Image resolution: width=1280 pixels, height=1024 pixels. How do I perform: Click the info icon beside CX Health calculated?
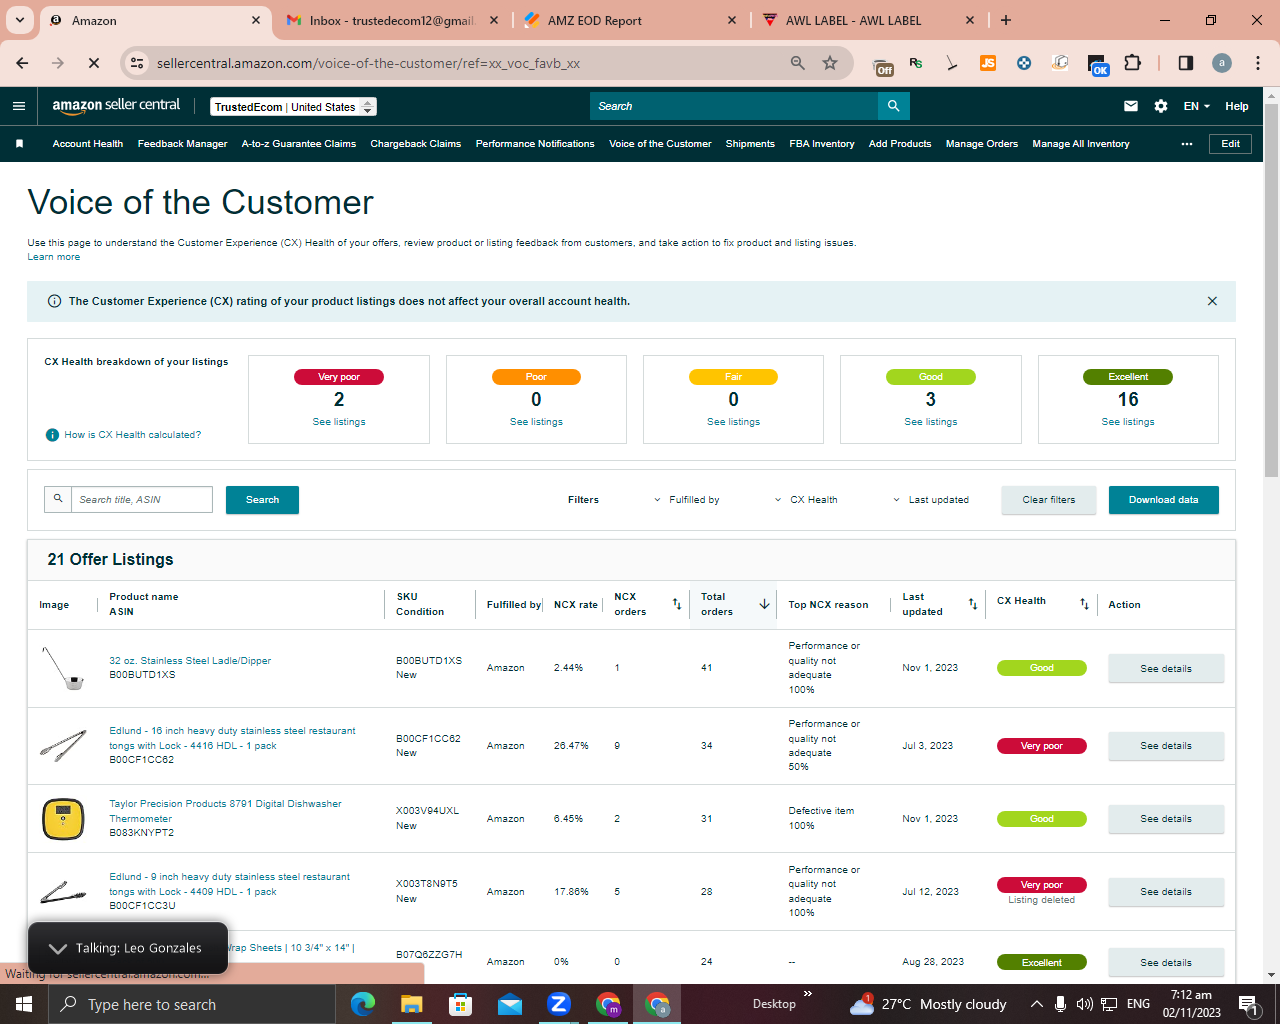52,435
